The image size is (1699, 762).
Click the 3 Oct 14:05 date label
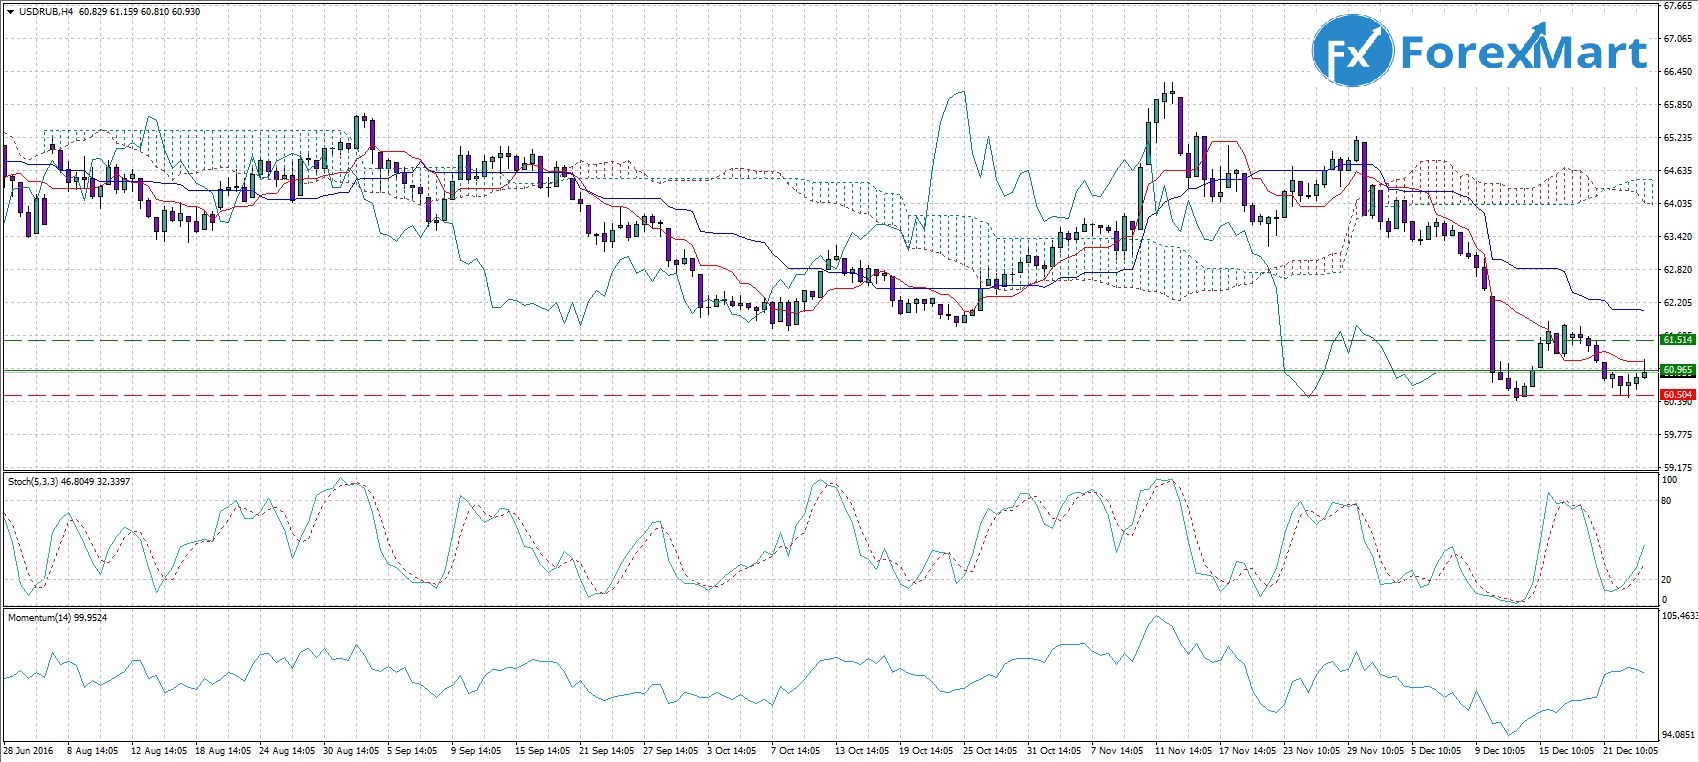733,750
